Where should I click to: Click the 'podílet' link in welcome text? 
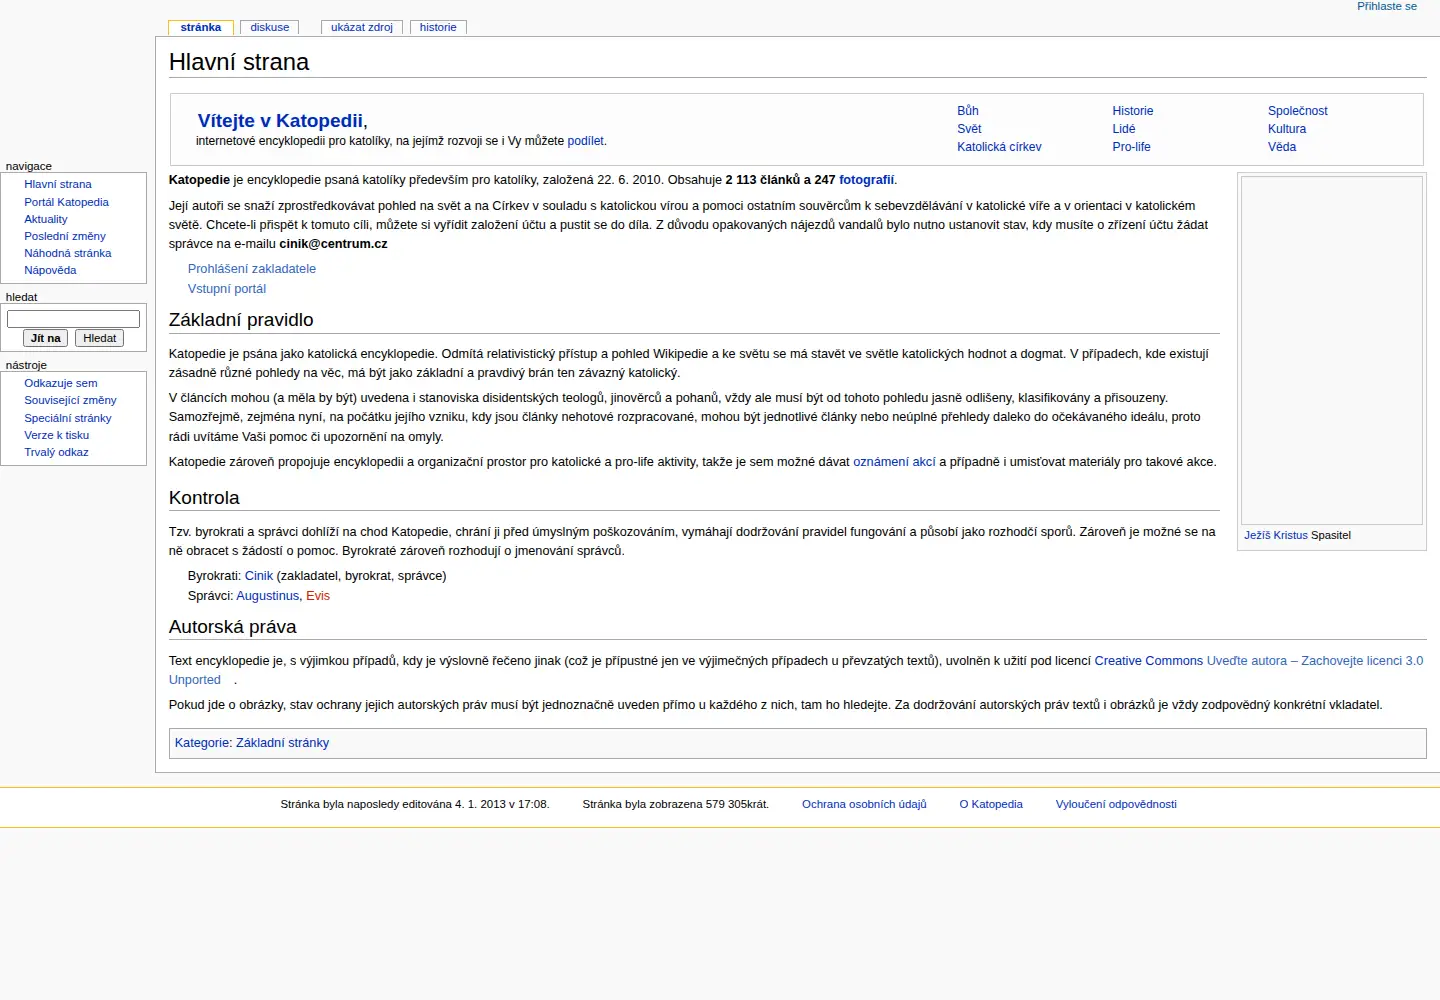point(585,141)
